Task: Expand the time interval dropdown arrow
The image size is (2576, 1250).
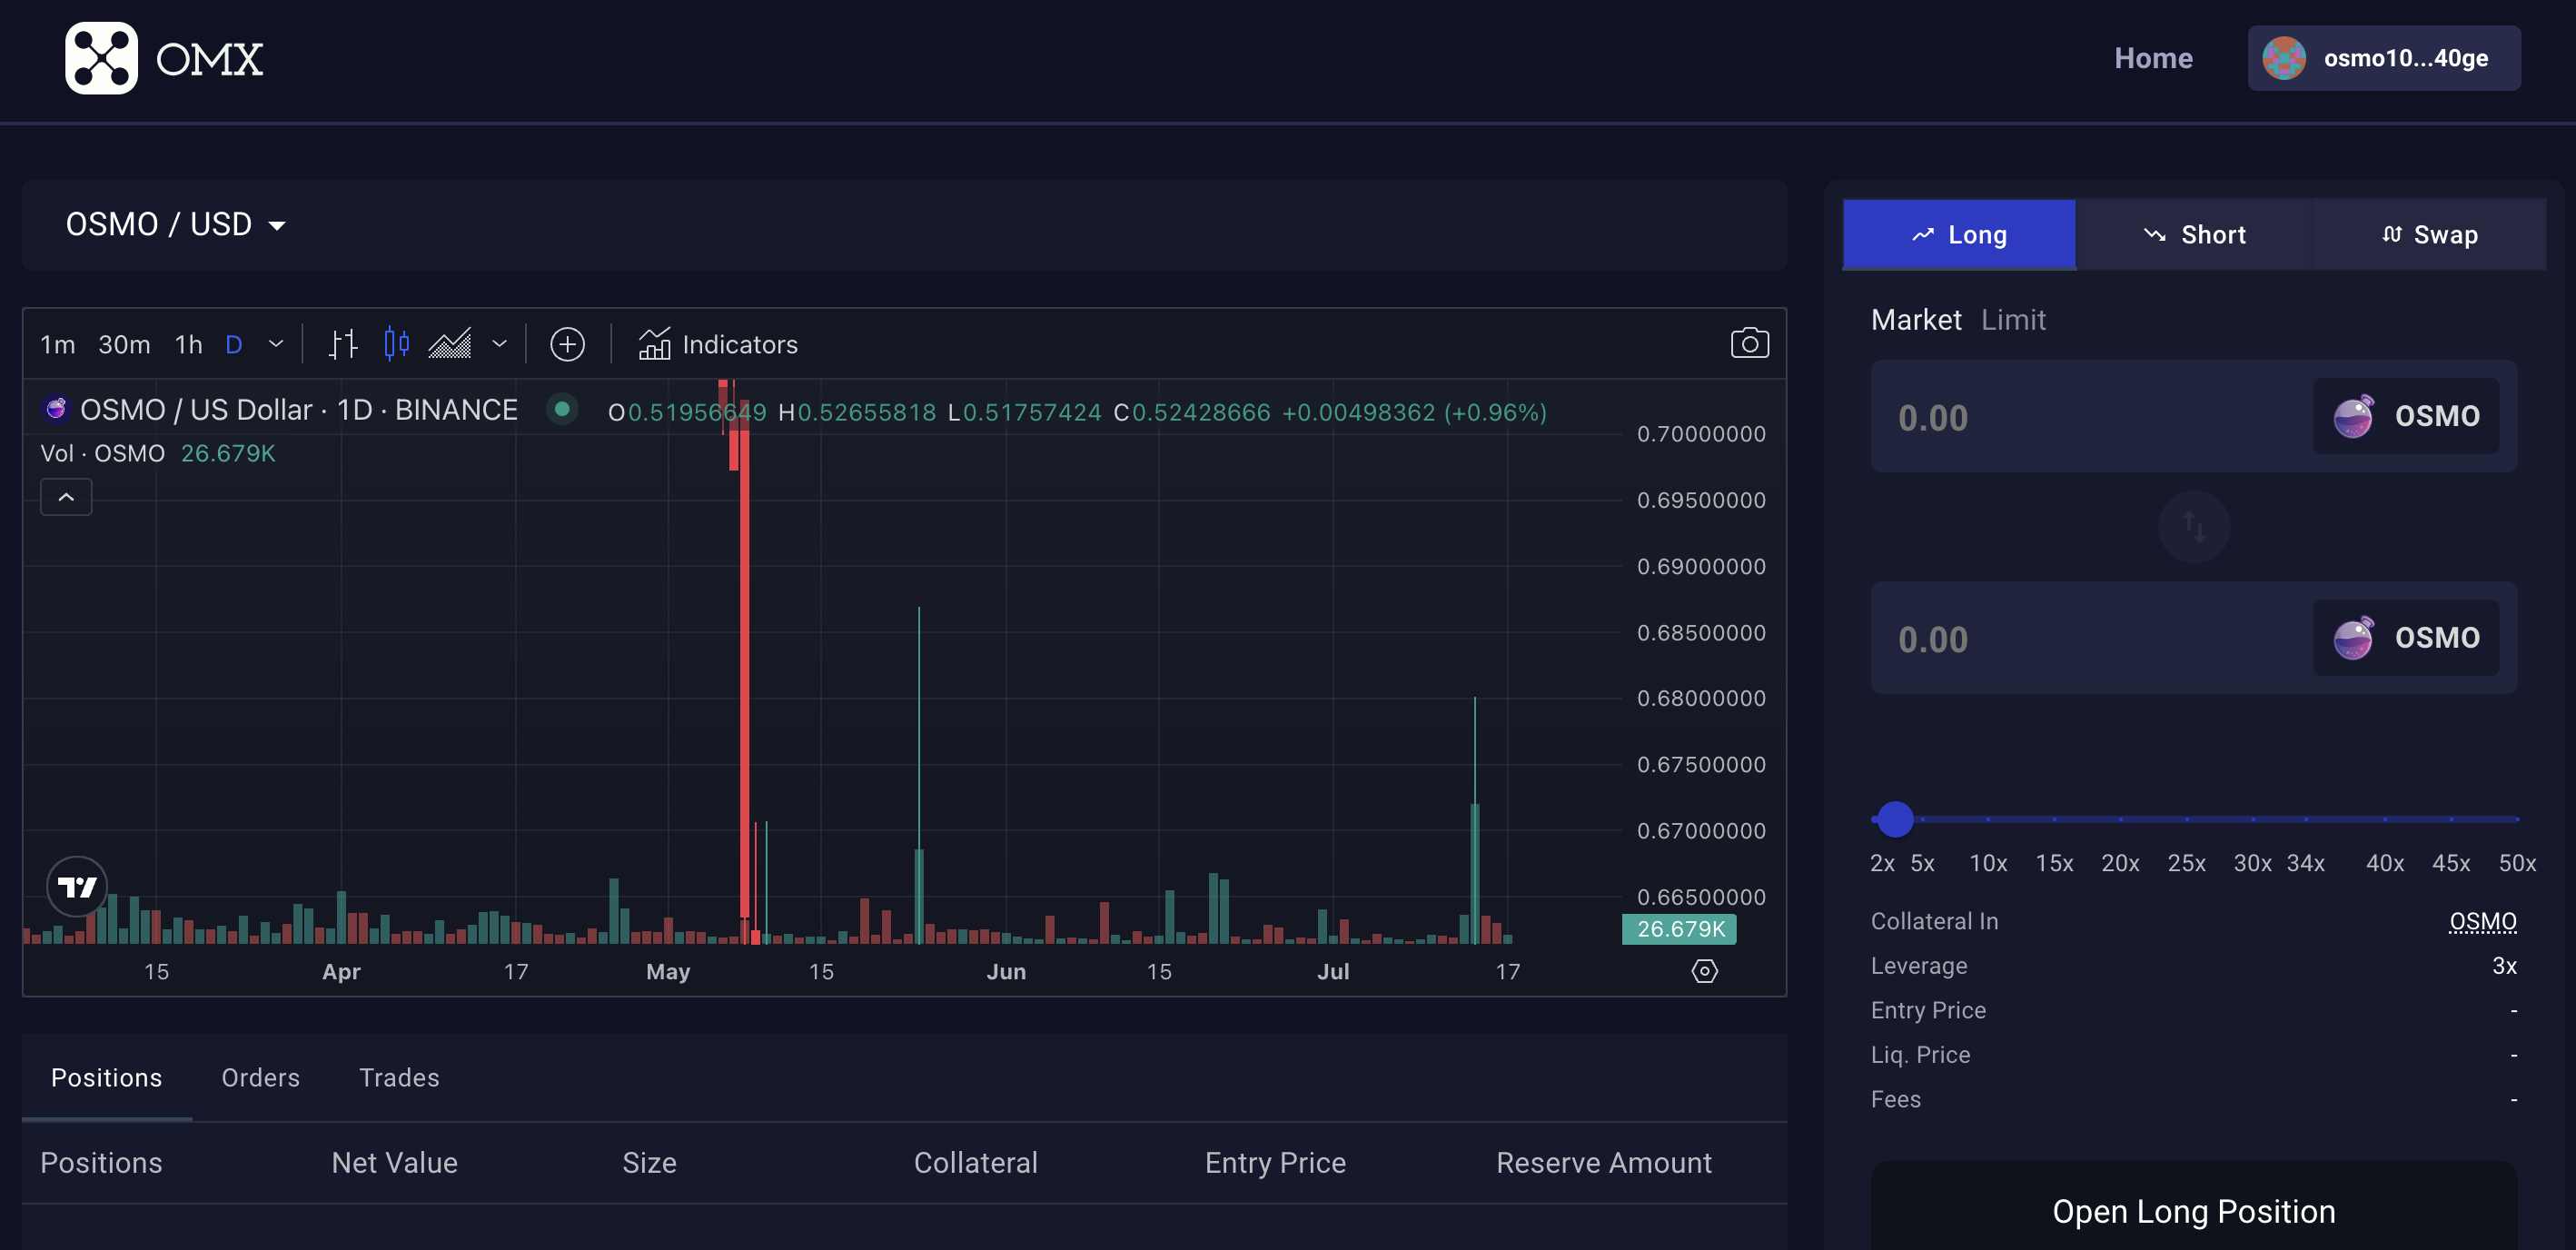Action: point(276,344)
